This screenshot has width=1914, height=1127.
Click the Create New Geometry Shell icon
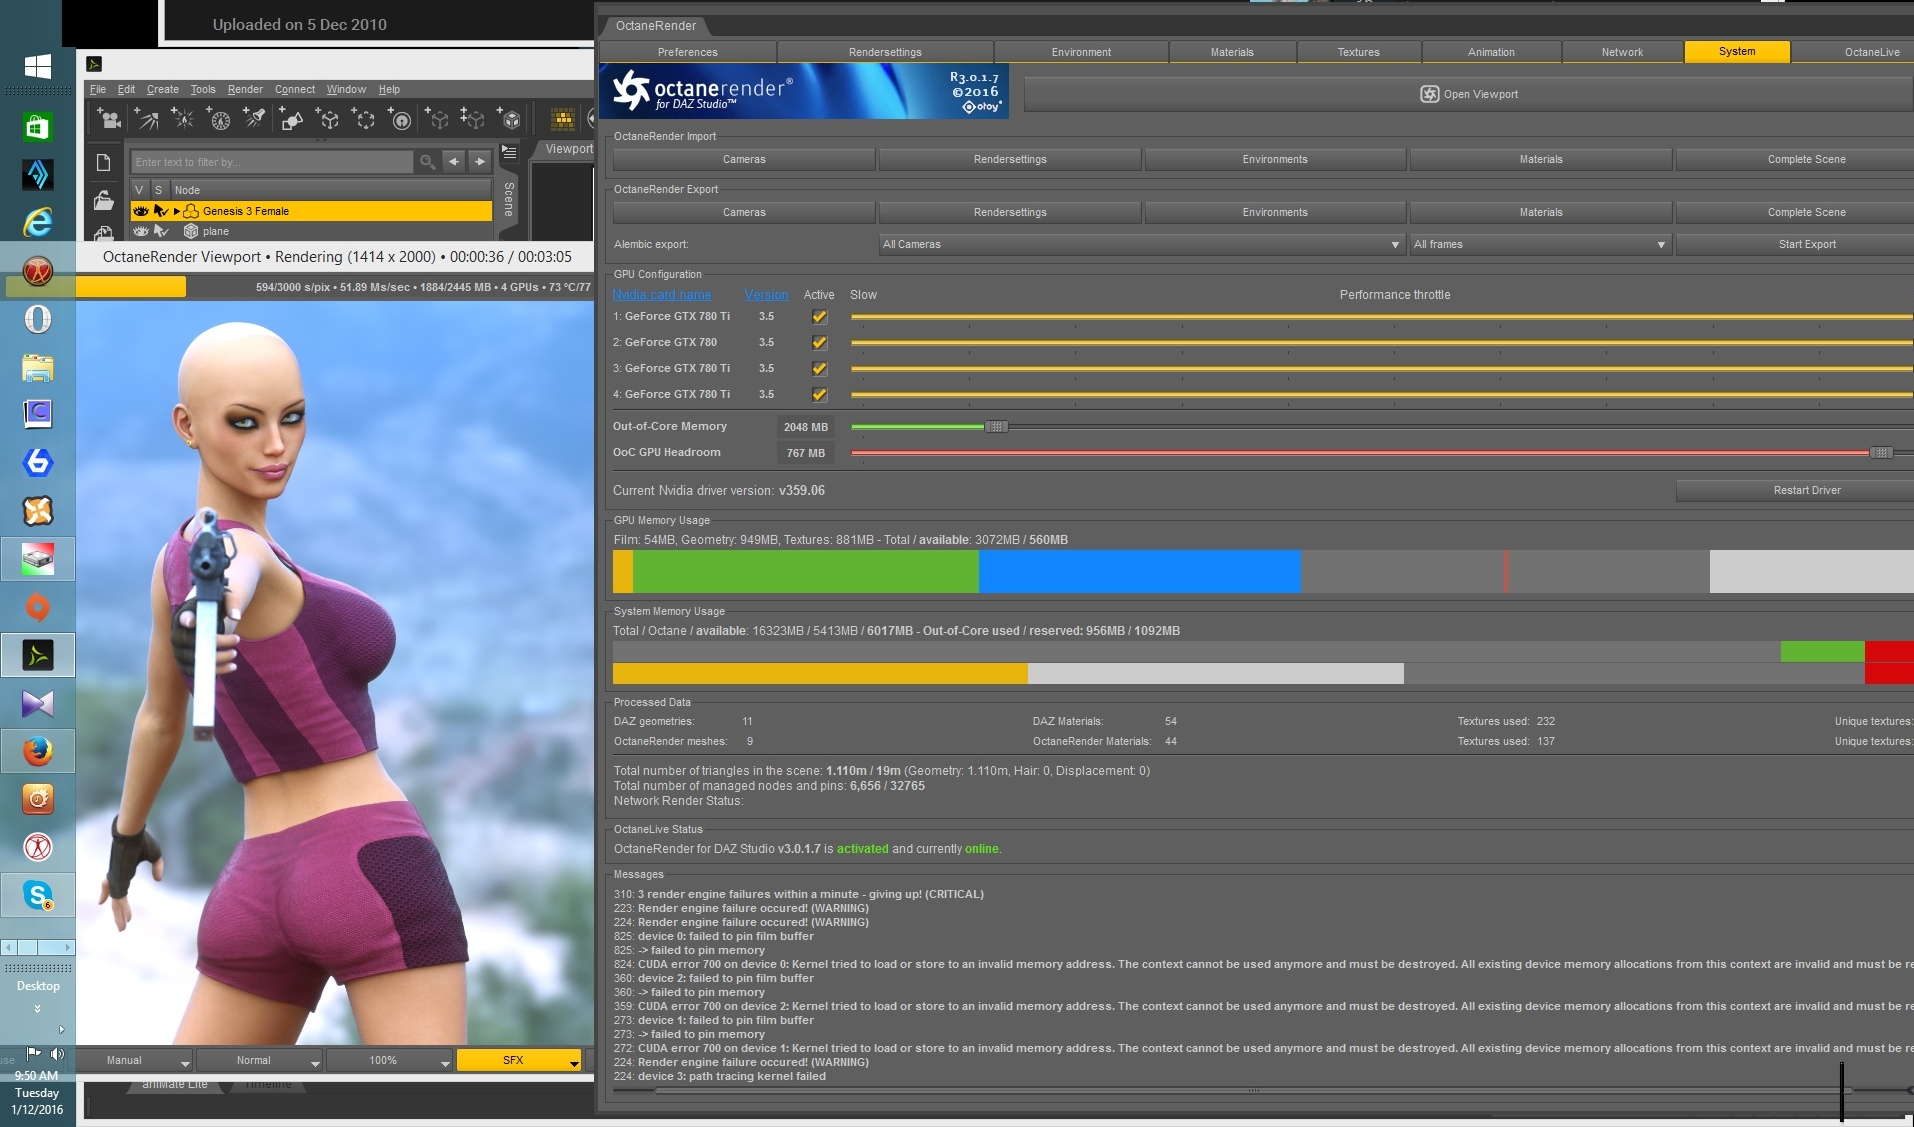point(510,120)
